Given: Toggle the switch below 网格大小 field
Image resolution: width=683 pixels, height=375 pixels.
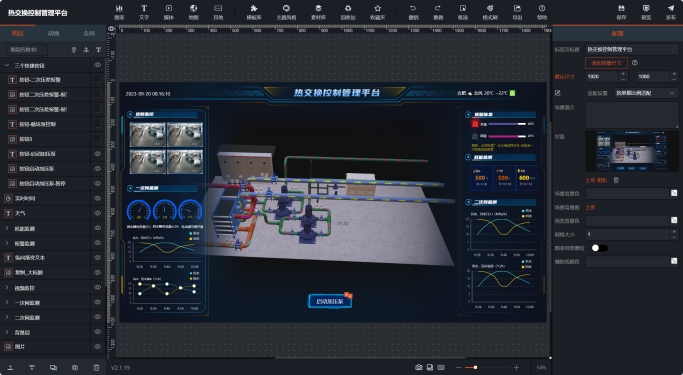Looking at the screenshot, I should (599, 248).
